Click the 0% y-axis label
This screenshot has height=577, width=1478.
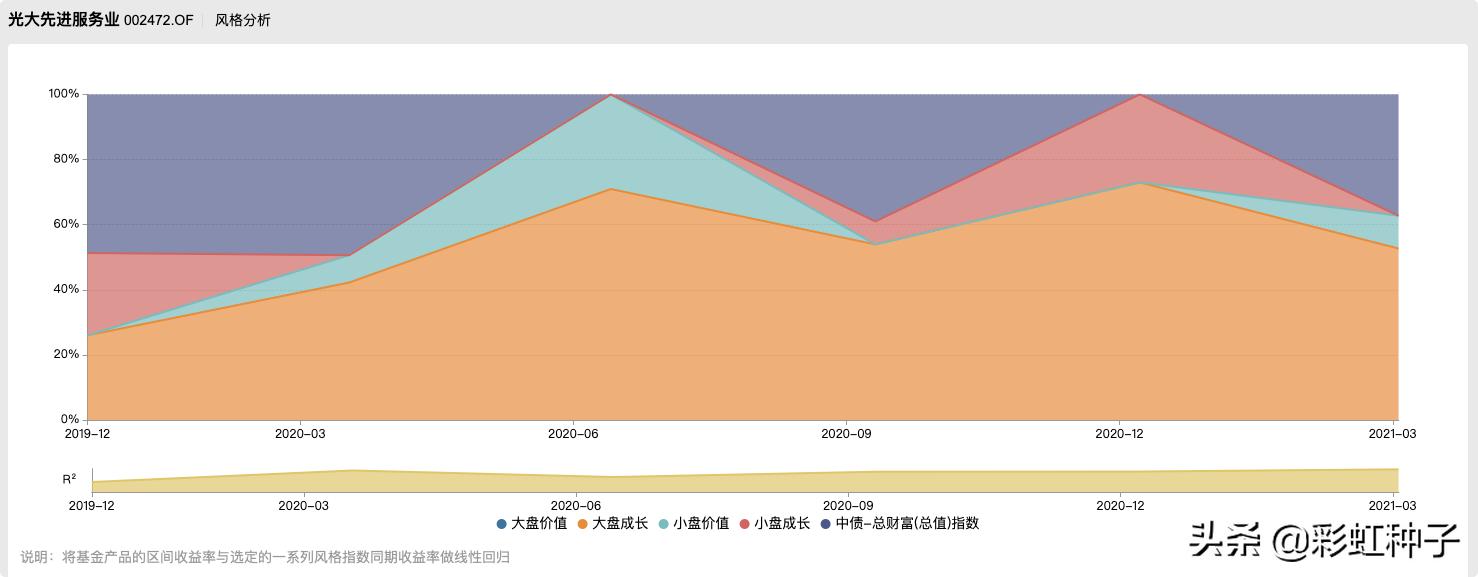click(x=70, y=419)
